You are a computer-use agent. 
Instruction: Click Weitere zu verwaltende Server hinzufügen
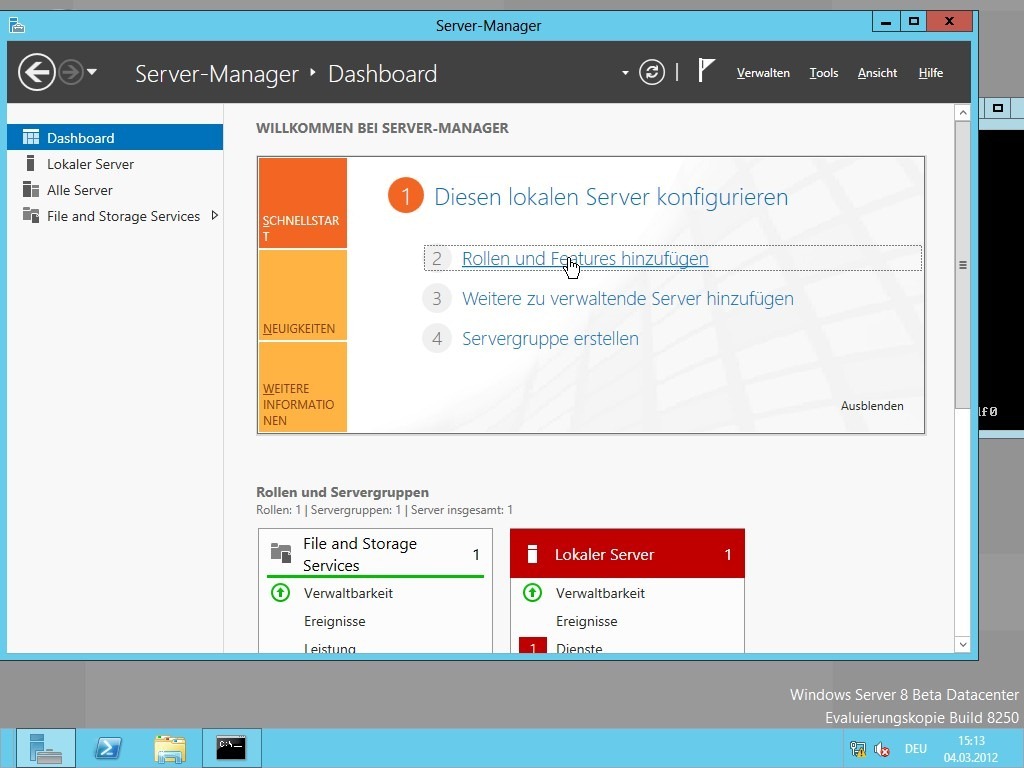(628, 298)
